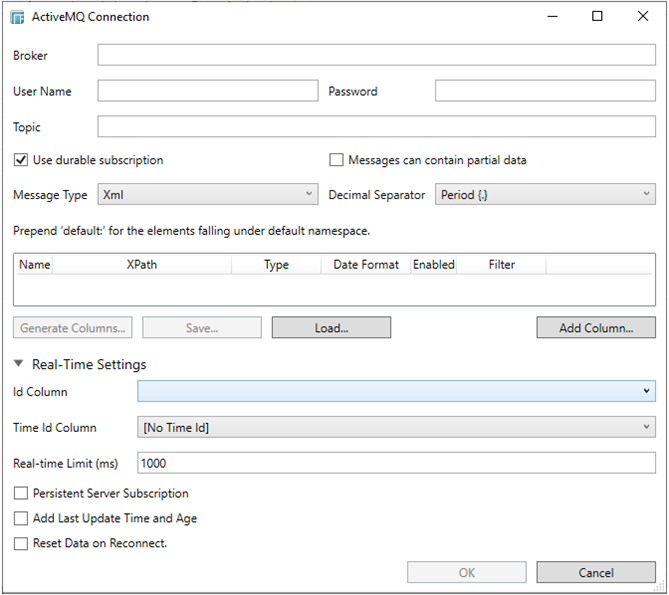Viewport: 669px width, 595px height.
Task: Expand the Id Column combo box
Action: point(396,392)
